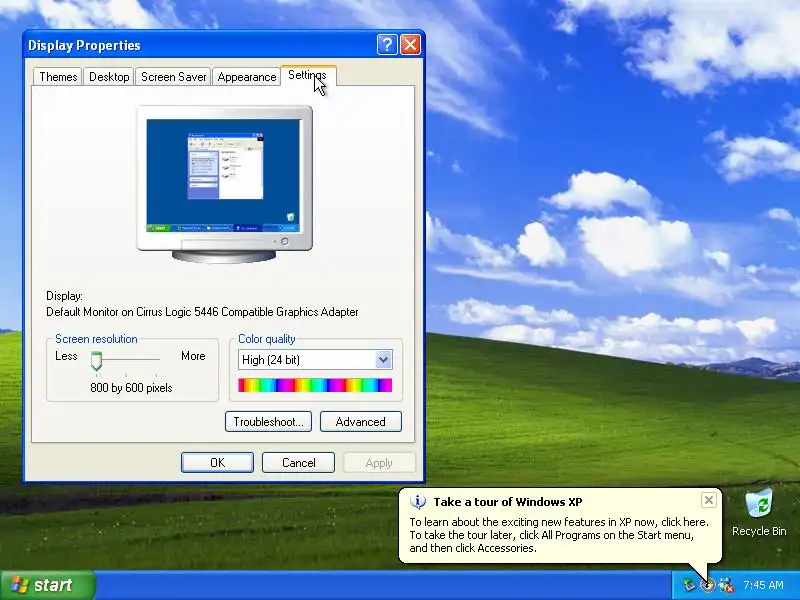Image resolution: width=800 pixels, height=600 pixels.
Task: Cancel the Display Properties dialog
Action: (298, 463)
